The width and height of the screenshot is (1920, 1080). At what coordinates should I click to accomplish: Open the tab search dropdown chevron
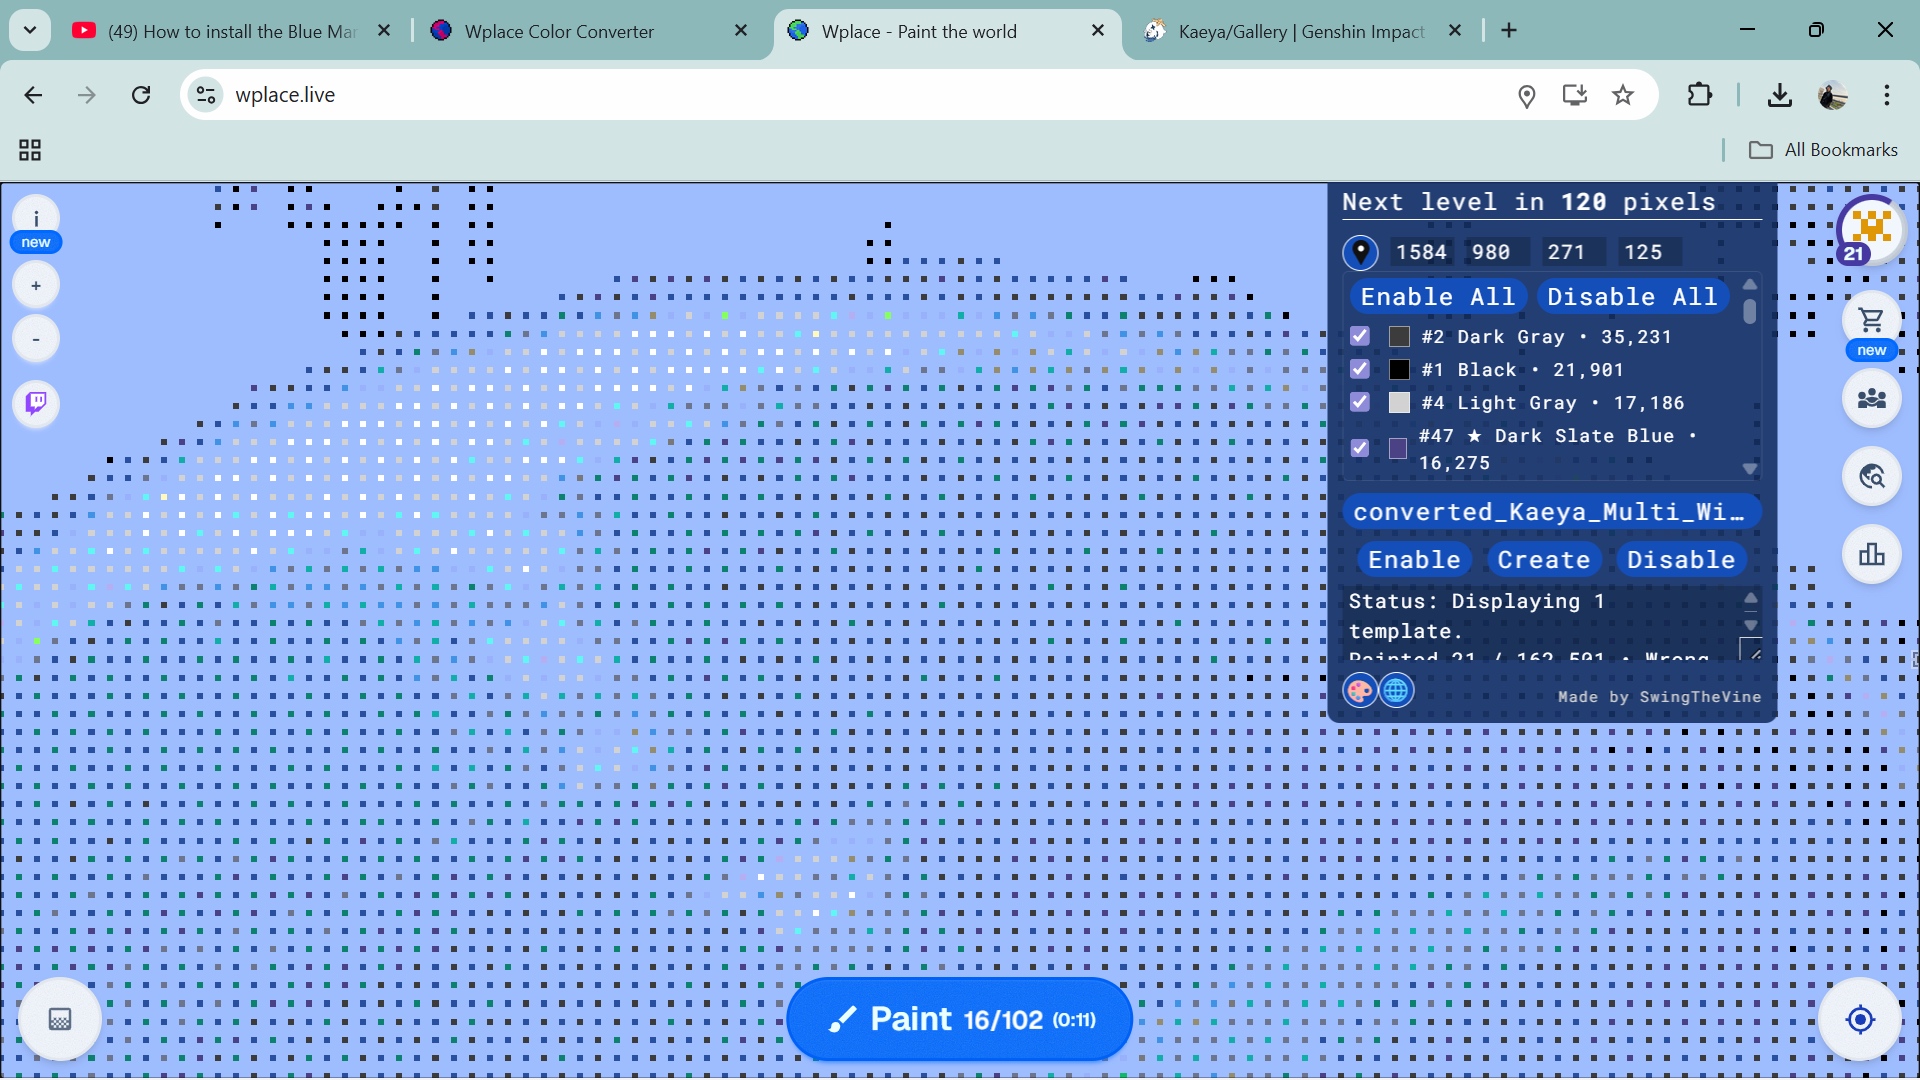(30, 30)
